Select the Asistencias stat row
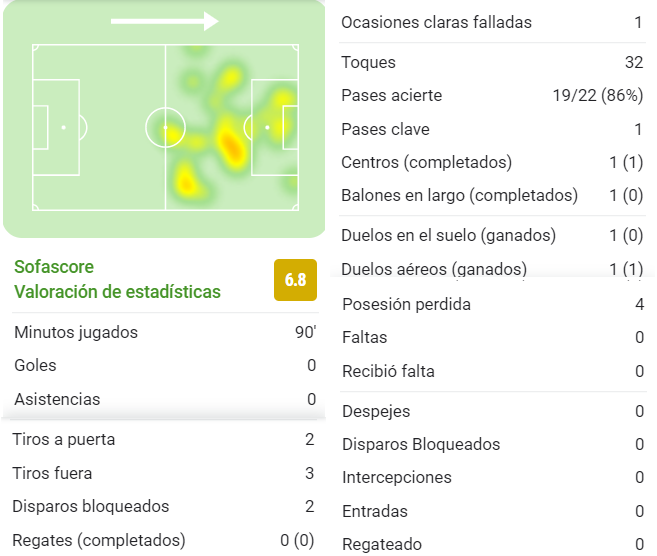This screenshot has height=556, width=657. [165, 399]
